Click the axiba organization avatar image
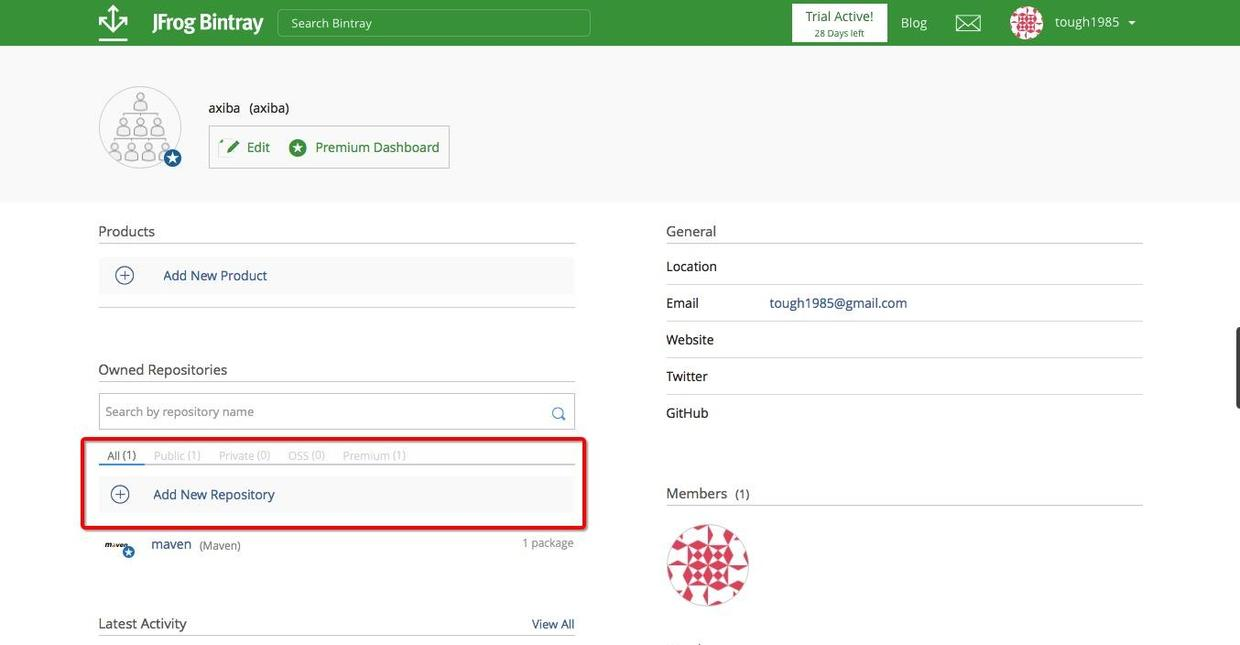 click(x=140, y=127)
